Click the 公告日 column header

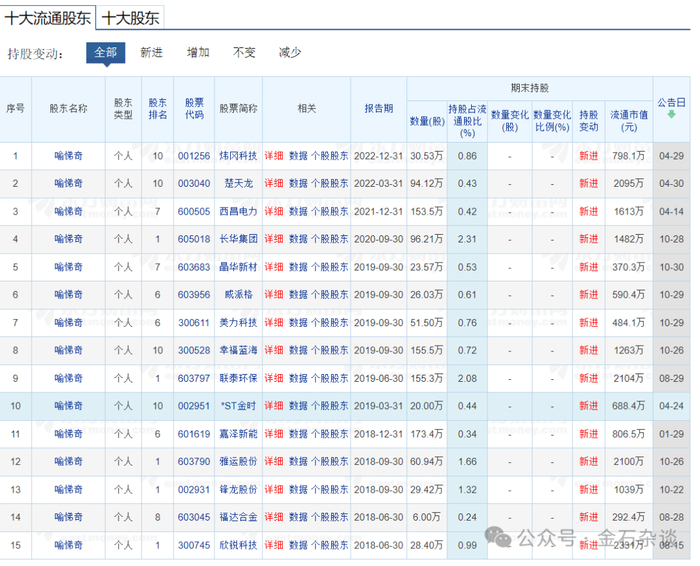tap(671, 102)
